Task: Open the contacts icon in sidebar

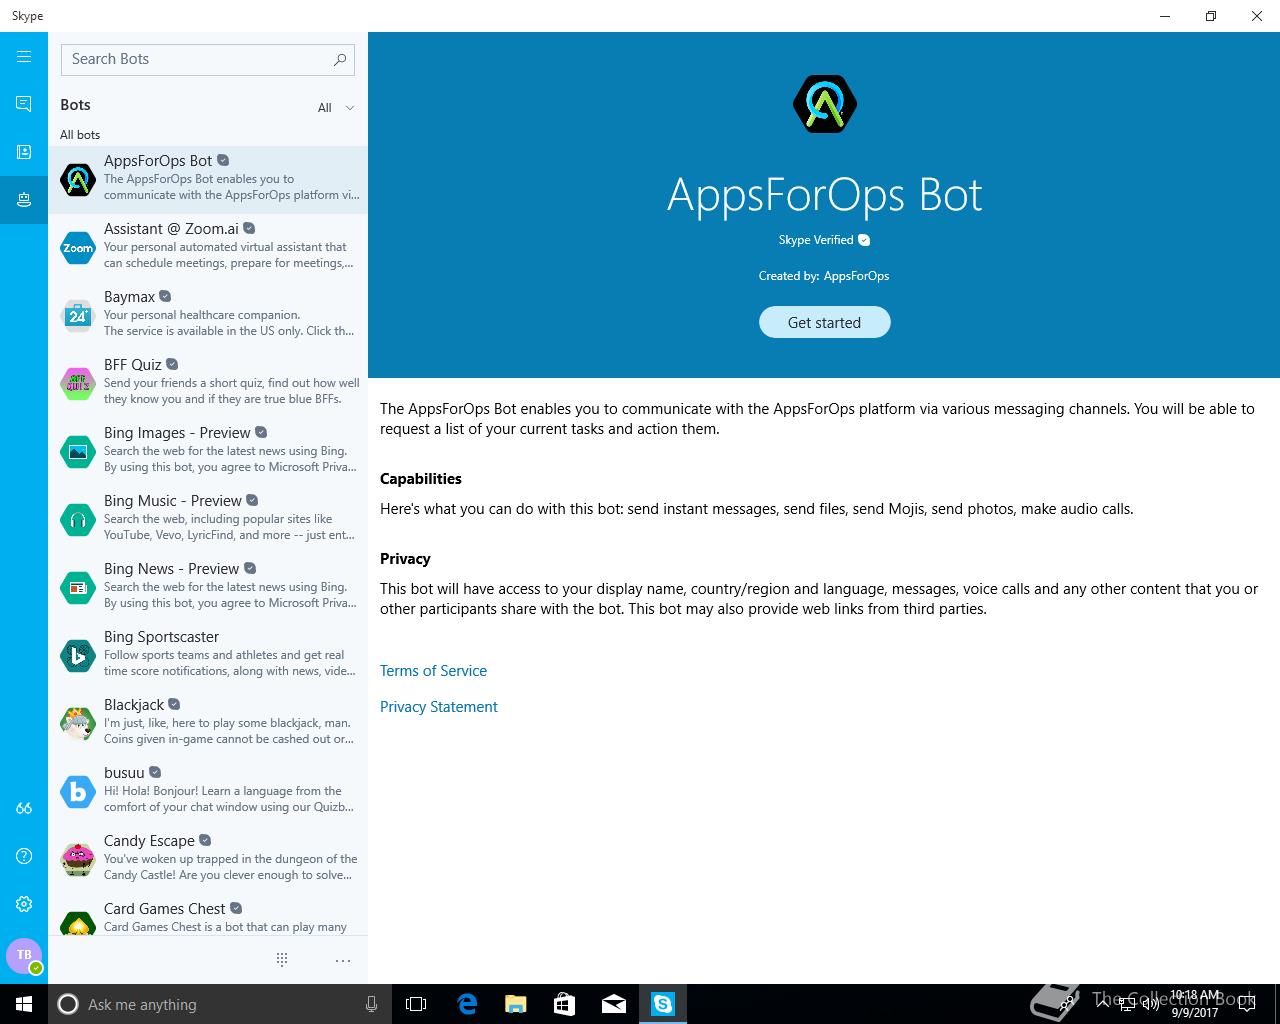Action: (24, 152)
